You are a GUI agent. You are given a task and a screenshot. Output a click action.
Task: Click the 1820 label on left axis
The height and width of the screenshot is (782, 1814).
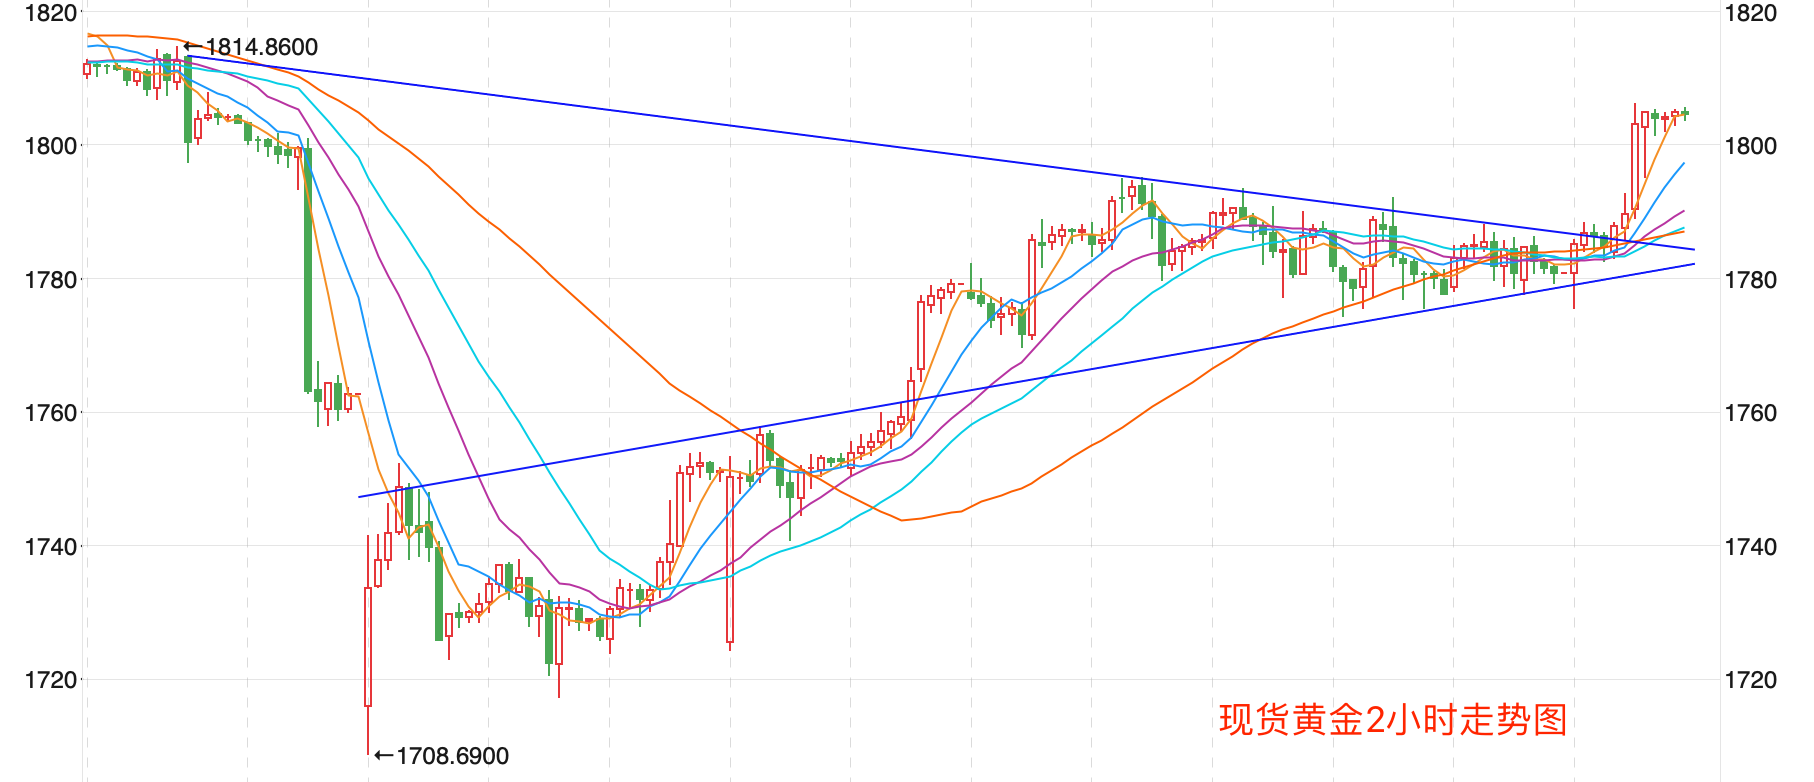(x=52, y=13)
